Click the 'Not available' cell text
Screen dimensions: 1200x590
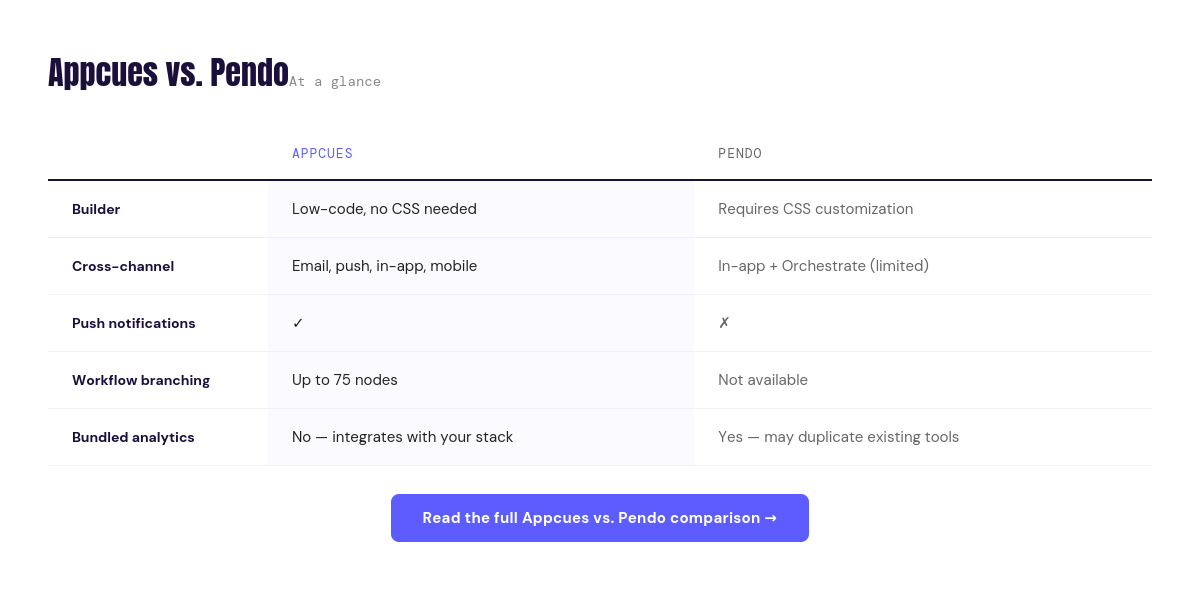(762, 380)
